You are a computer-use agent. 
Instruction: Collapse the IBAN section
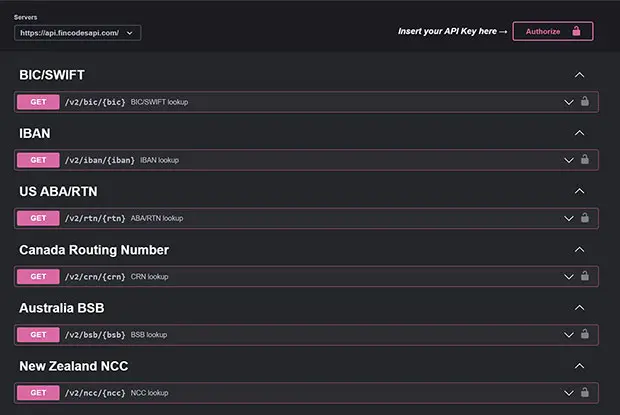pyautogui.click(x=578, y=133)
